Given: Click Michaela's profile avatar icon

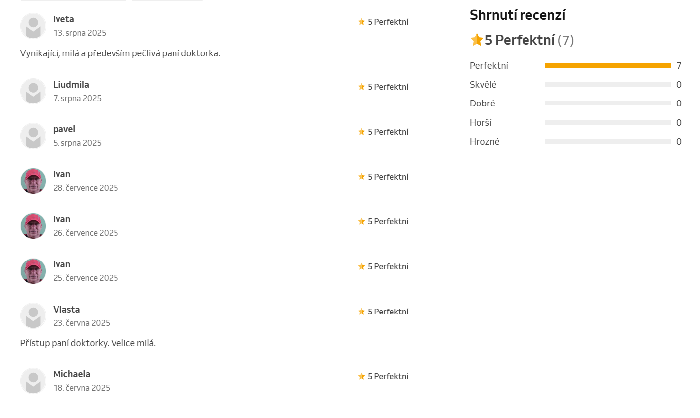Looking at the screenshot, I should (x=33, y=380).
